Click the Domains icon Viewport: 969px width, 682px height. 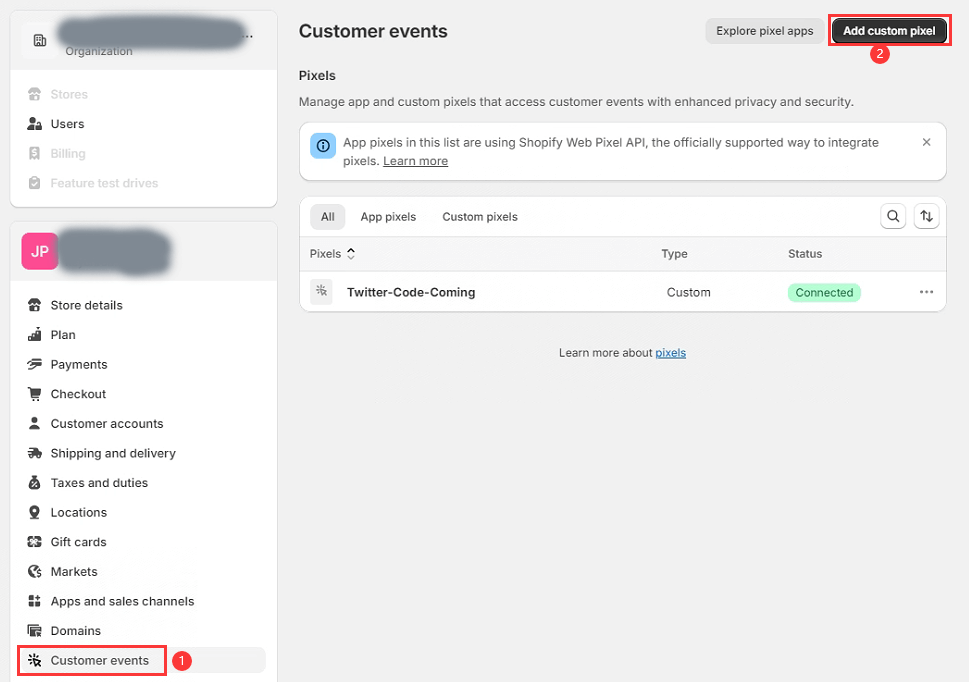point(35,631)
